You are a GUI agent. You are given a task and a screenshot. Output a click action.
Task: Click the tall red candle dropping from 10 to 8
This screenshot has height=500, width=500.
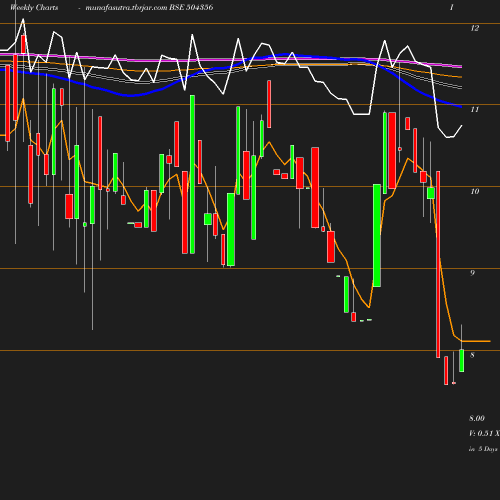438,264
